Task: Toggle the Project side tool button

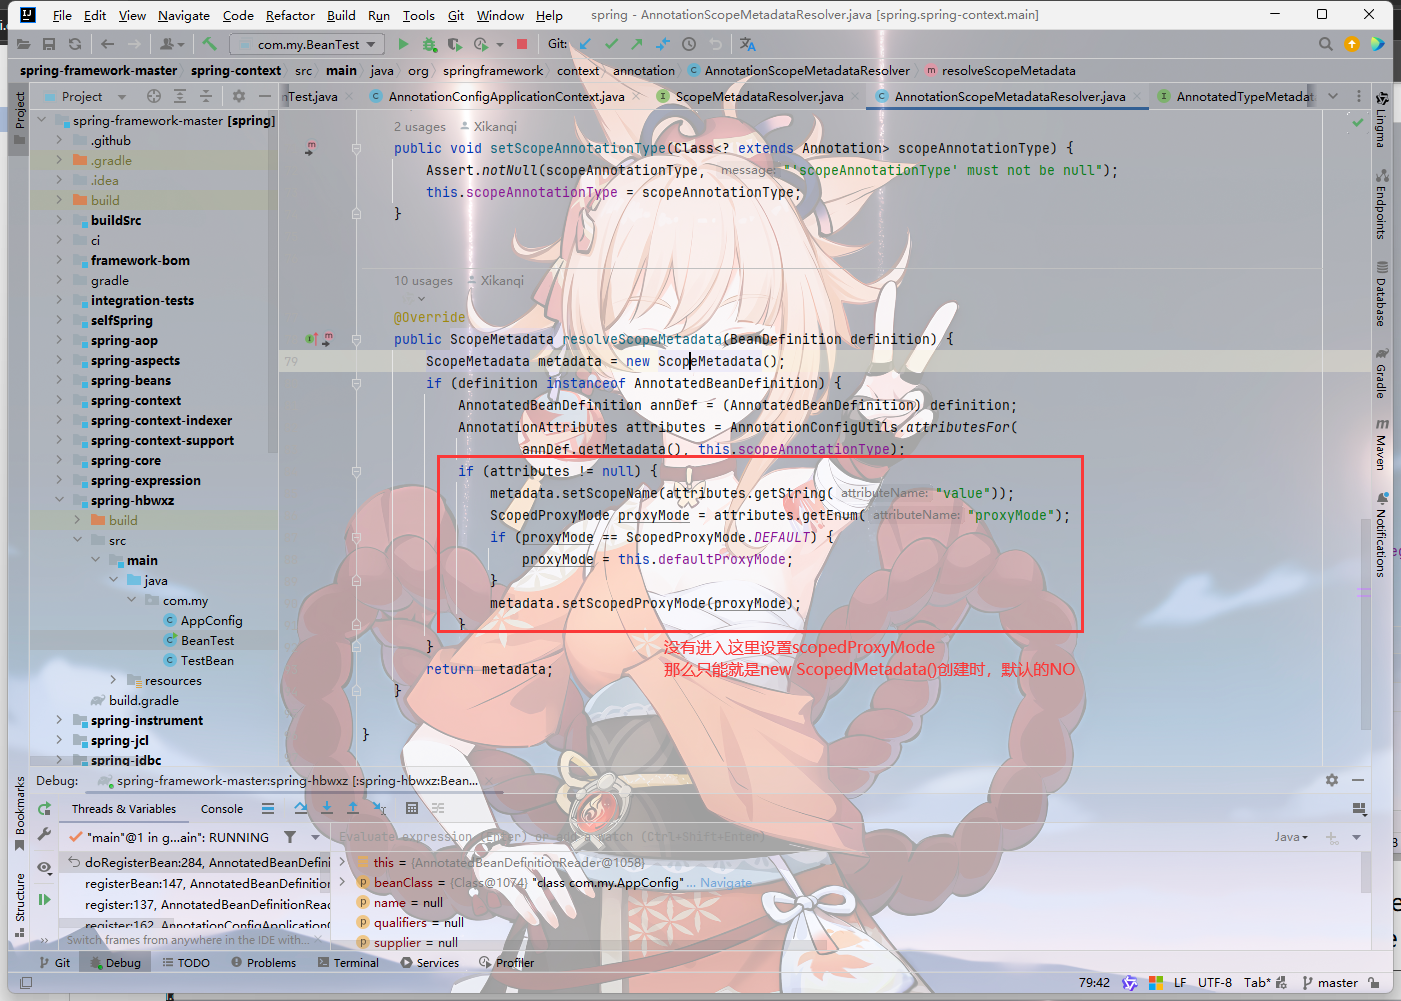Action: [x=19, y=118]
